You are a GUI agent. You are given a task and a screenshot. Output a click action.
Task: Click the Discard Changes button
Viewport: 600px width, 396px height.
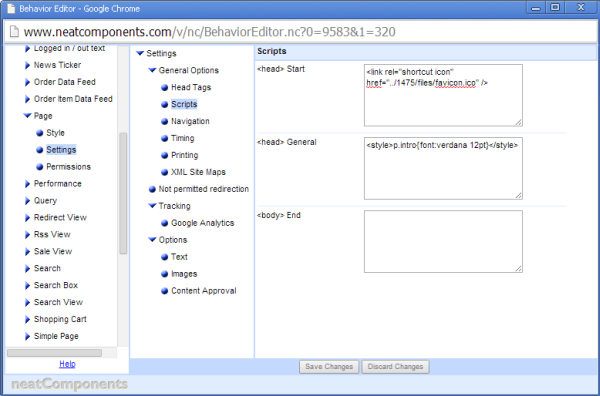click(x=395, y=367)
